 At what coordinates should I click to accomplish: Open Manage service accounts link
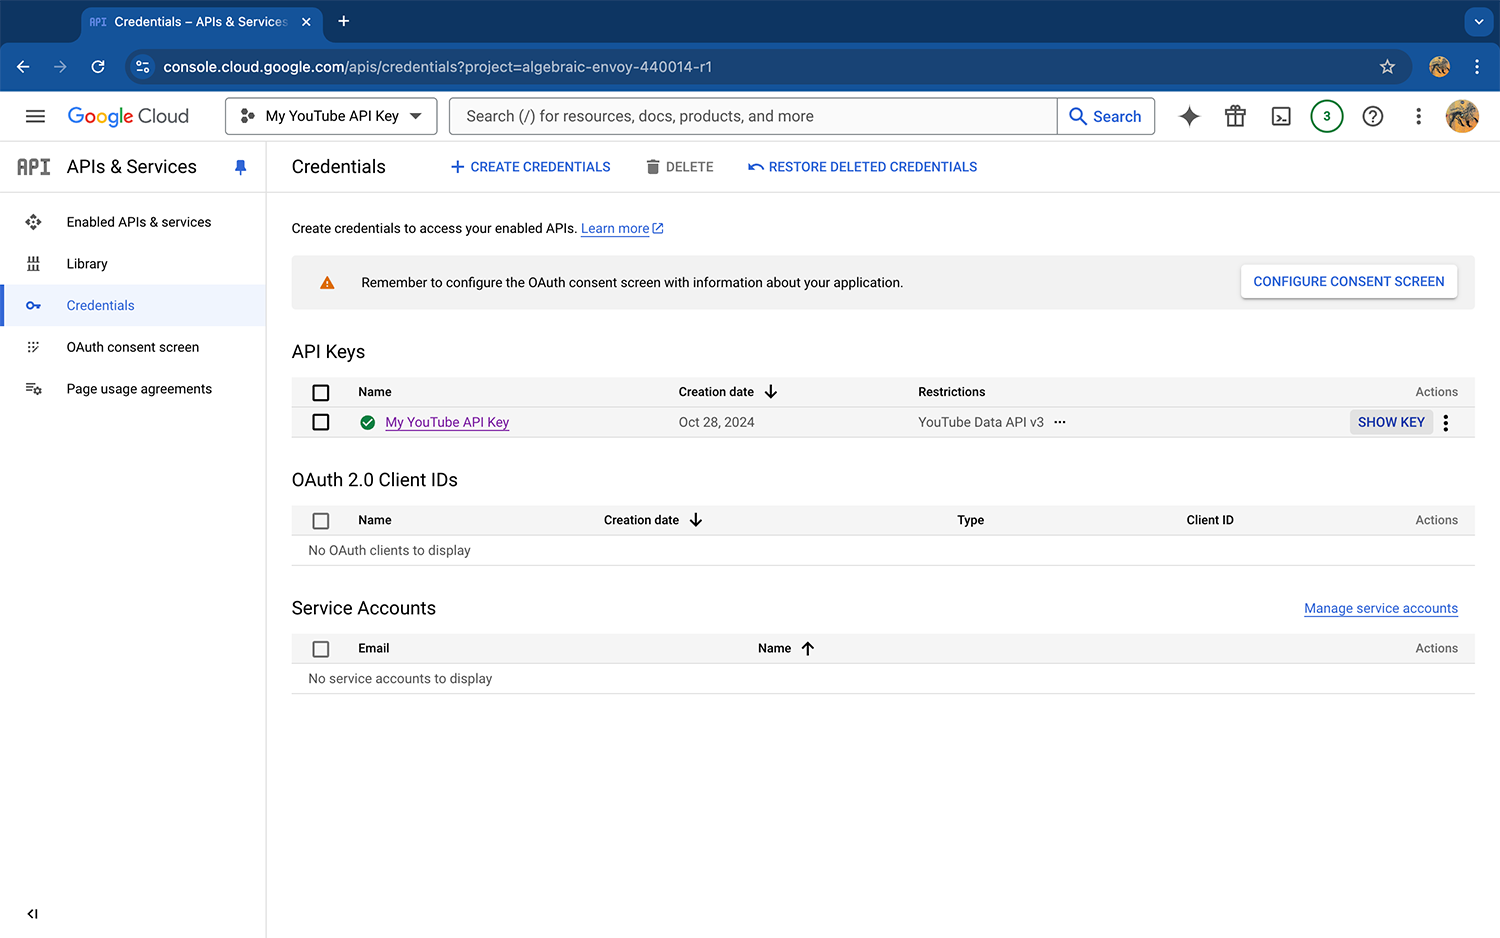click(1381, 608)
